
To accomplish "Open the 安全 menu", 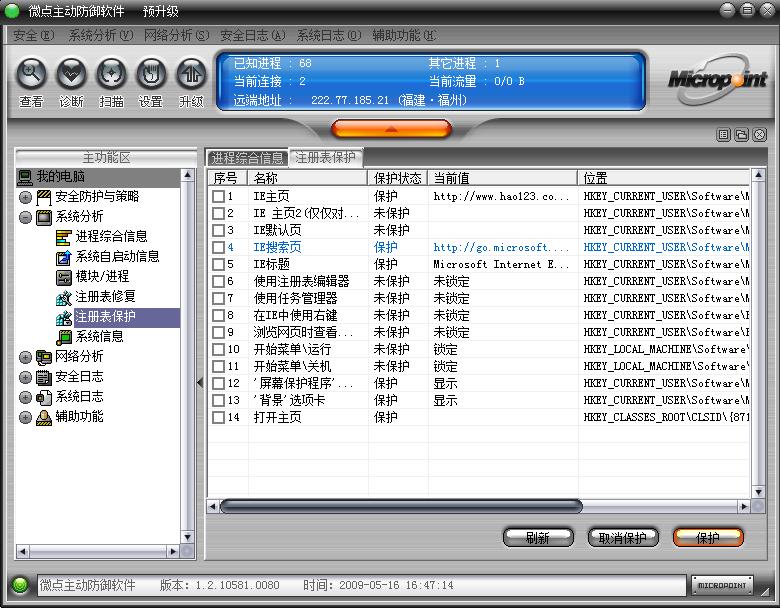I will (x=33, y=35).
